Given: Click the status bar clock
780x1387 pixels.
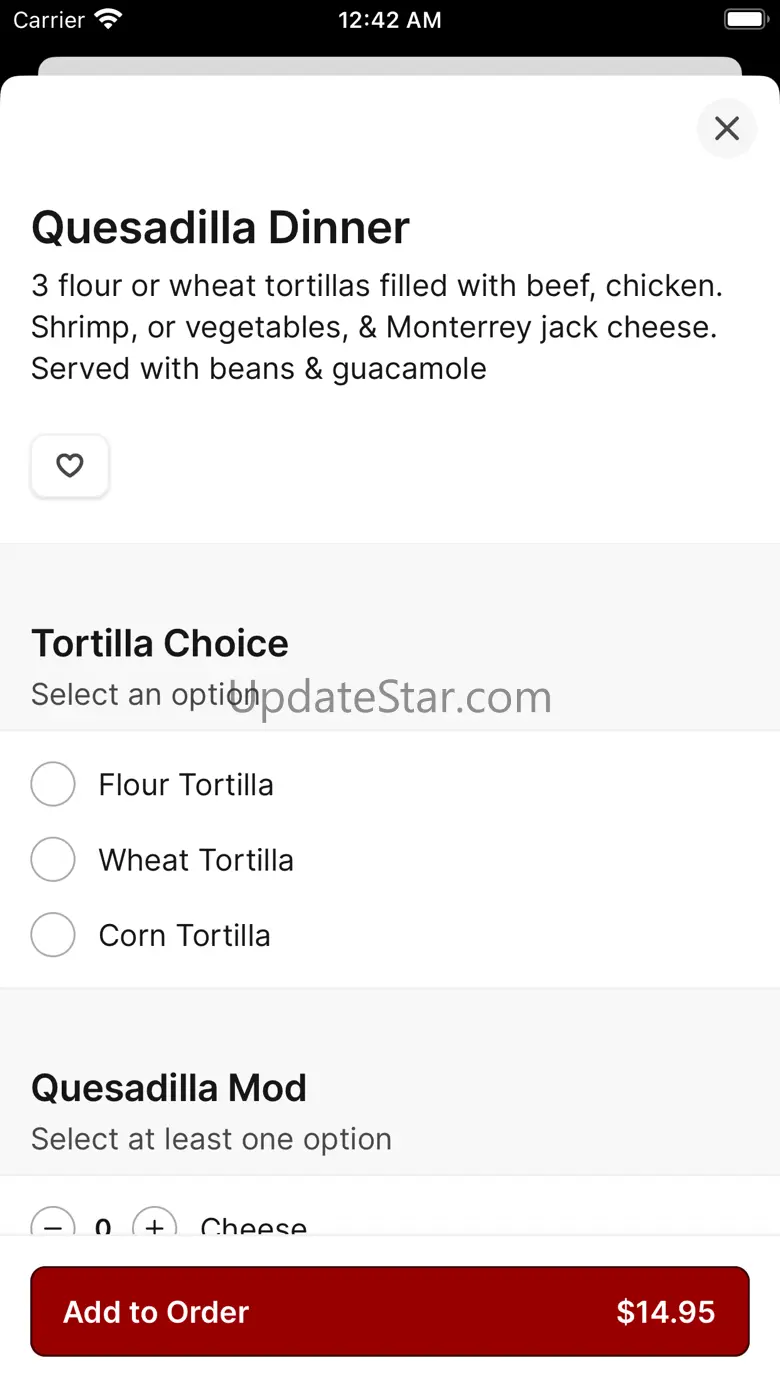Looking at the screenshot, I should (x=389, y=20).
